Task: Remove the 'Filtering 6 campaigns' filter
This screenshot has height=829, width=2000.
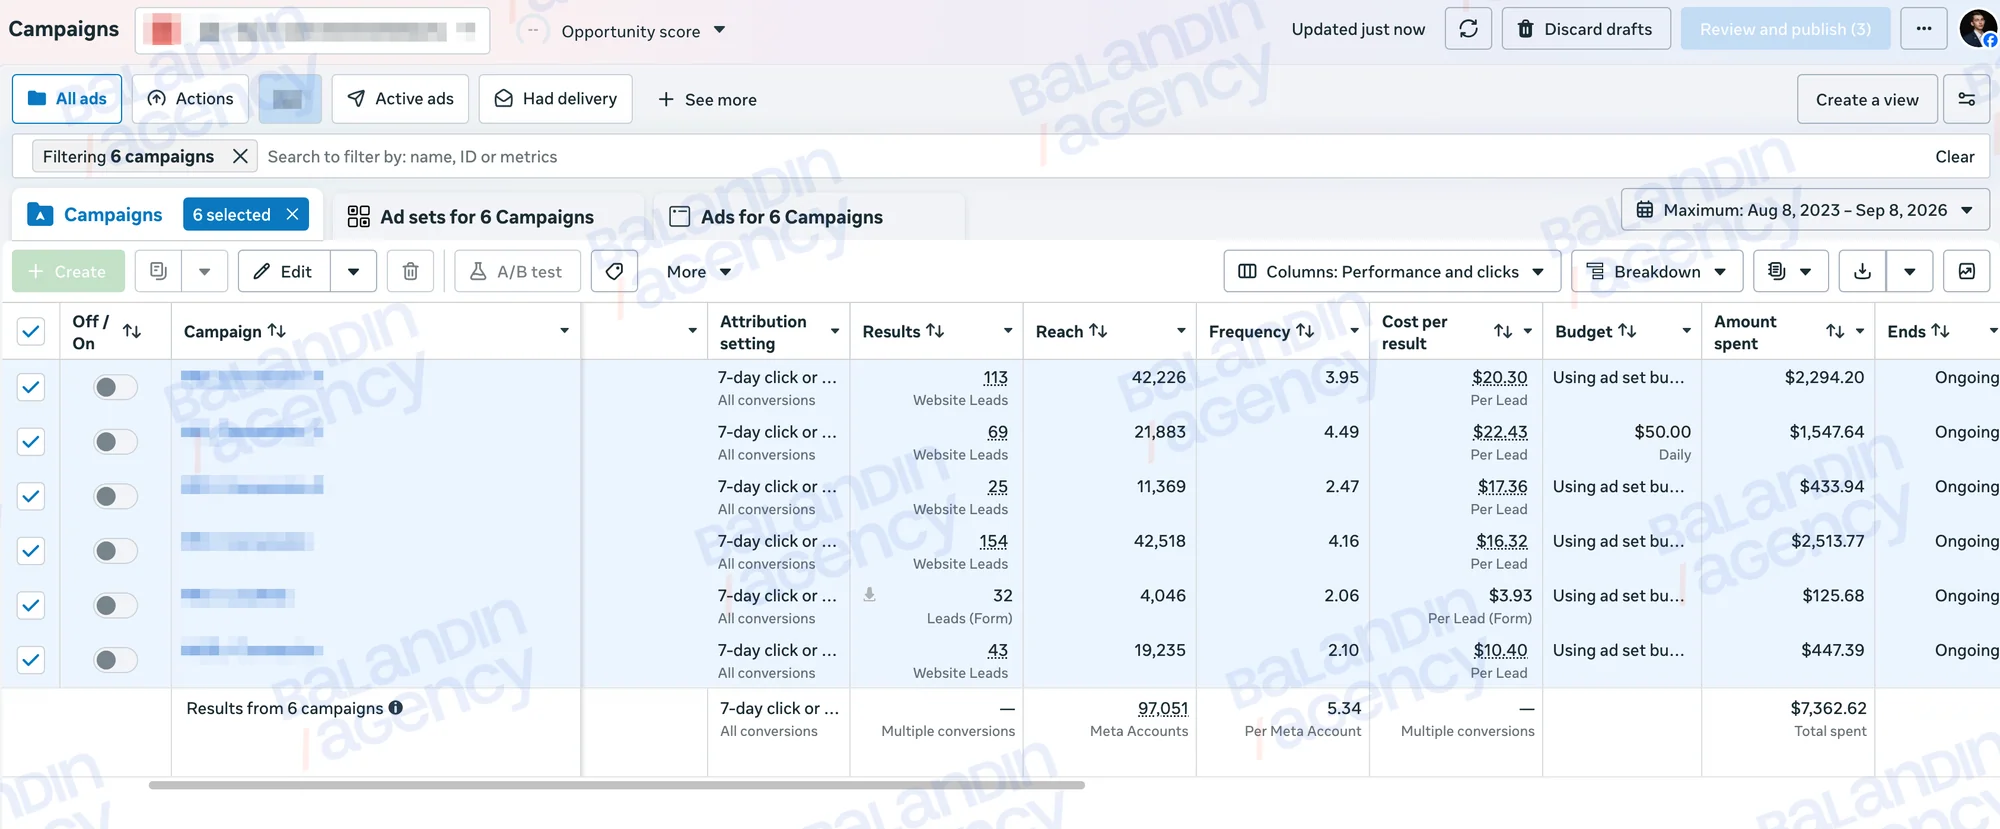Action: 240,156
